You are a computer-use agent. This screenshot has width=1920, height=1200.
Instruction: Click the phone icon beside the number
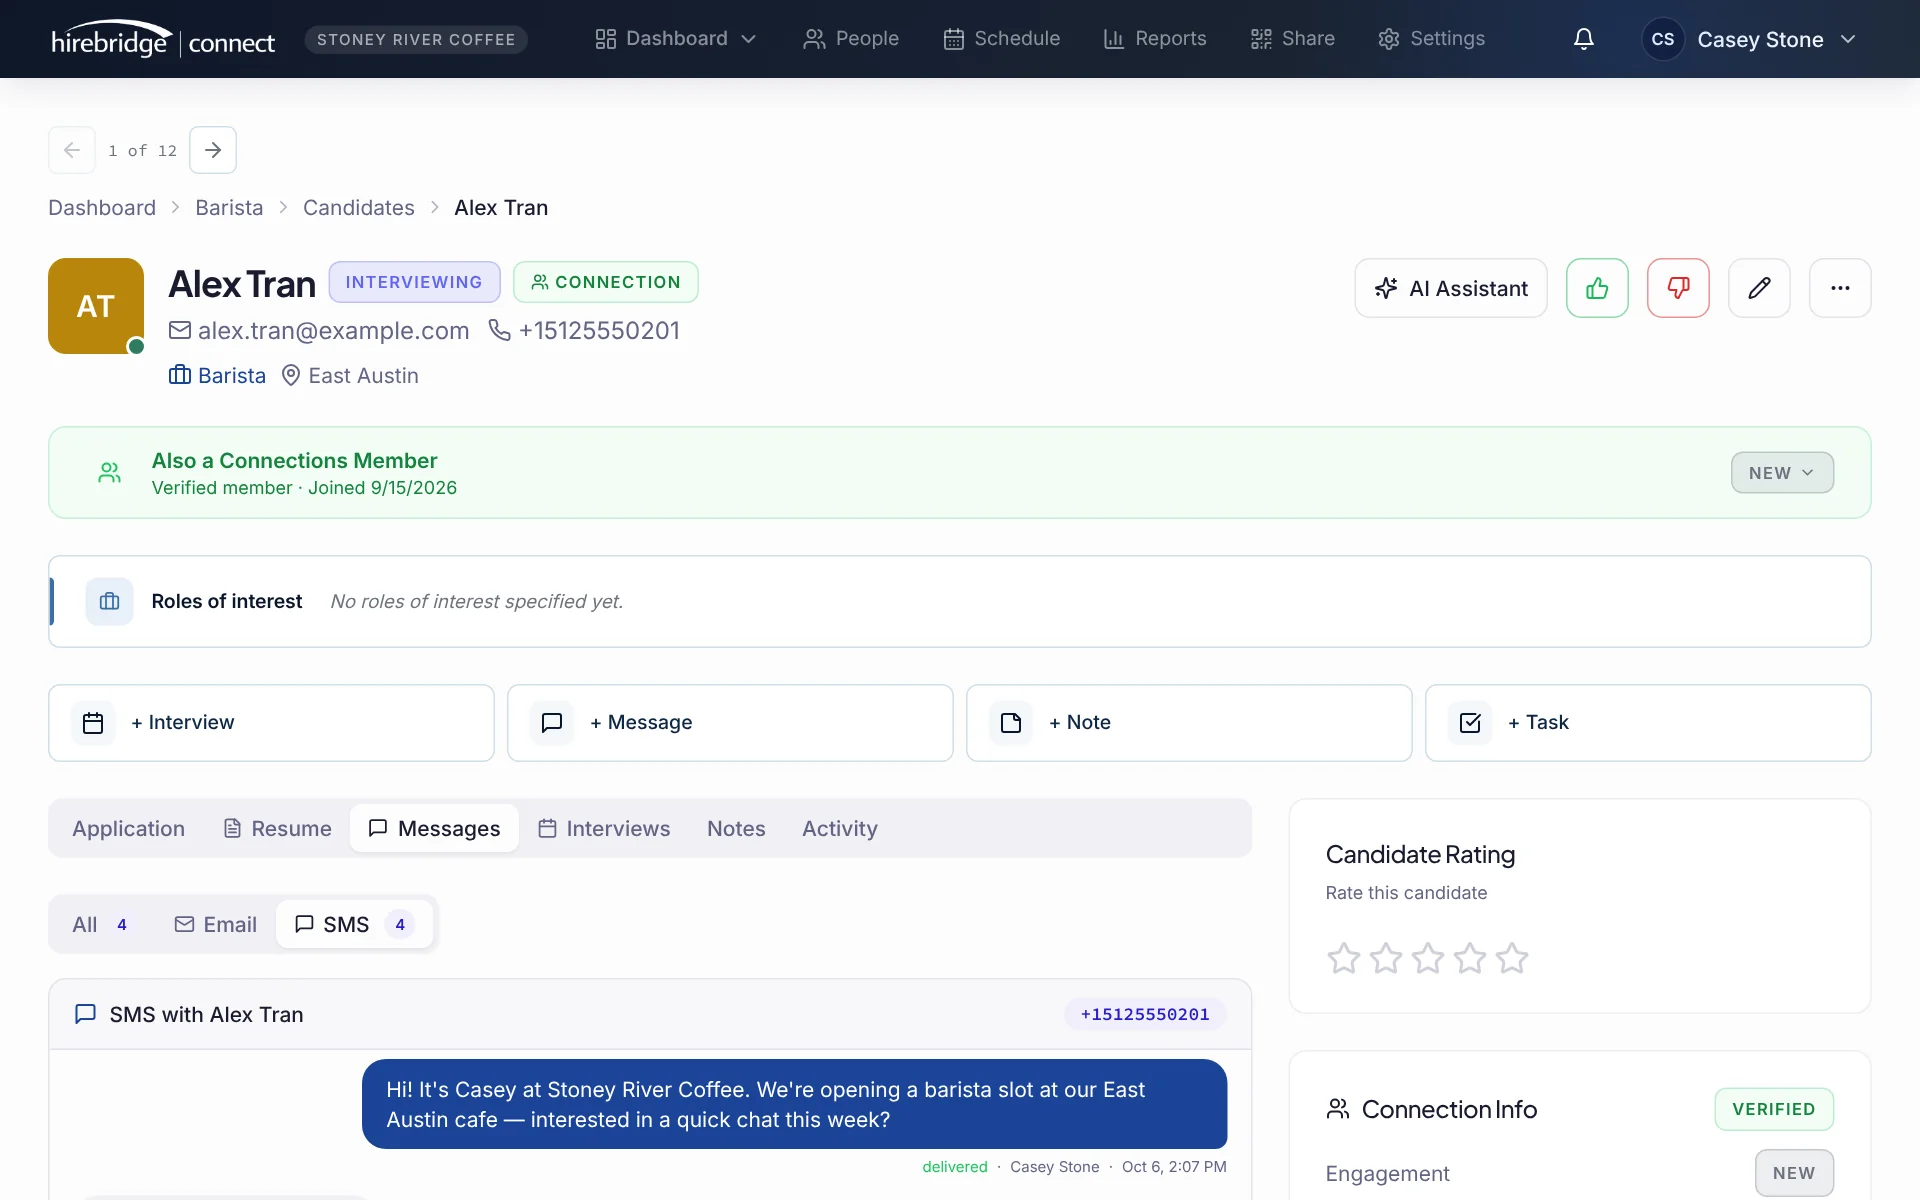click(499, 330)
